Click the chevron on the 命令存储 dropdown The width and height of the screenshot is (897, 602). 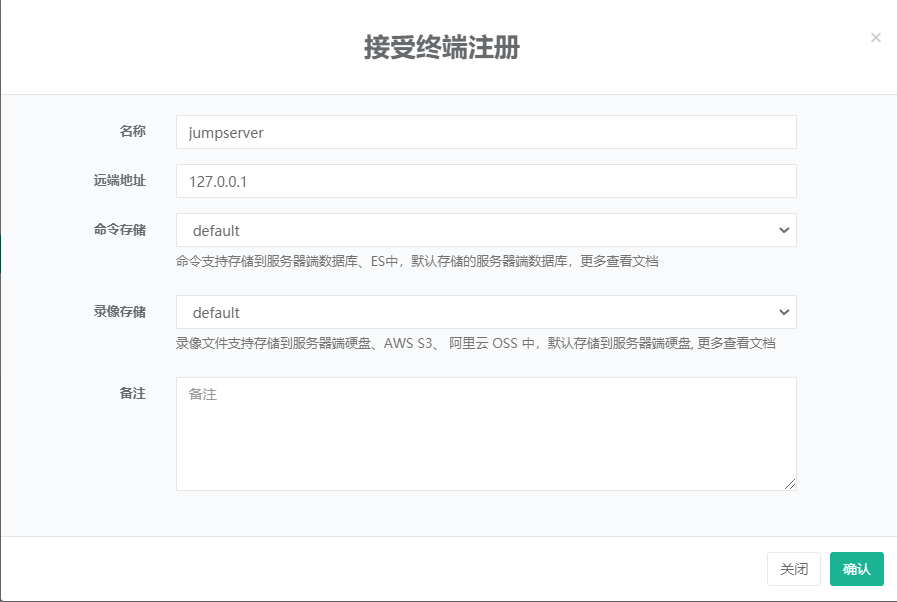tap(785, 229)
